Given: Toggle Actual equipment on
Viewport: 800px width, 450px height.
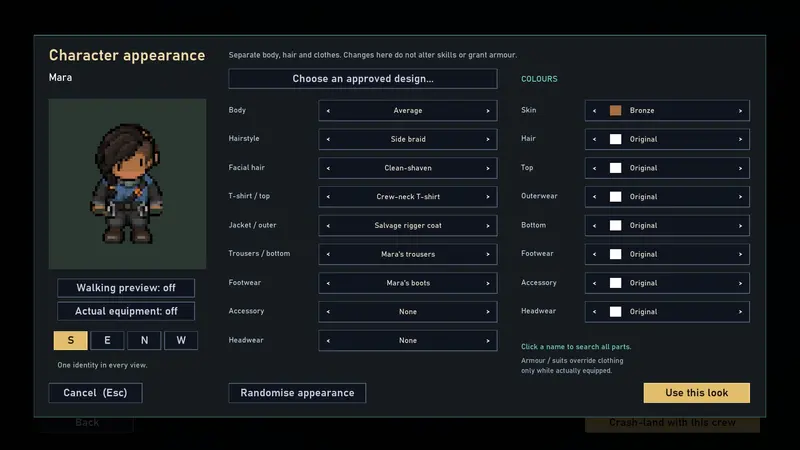Looking at the screenshot, I should [x=126, y=311].
